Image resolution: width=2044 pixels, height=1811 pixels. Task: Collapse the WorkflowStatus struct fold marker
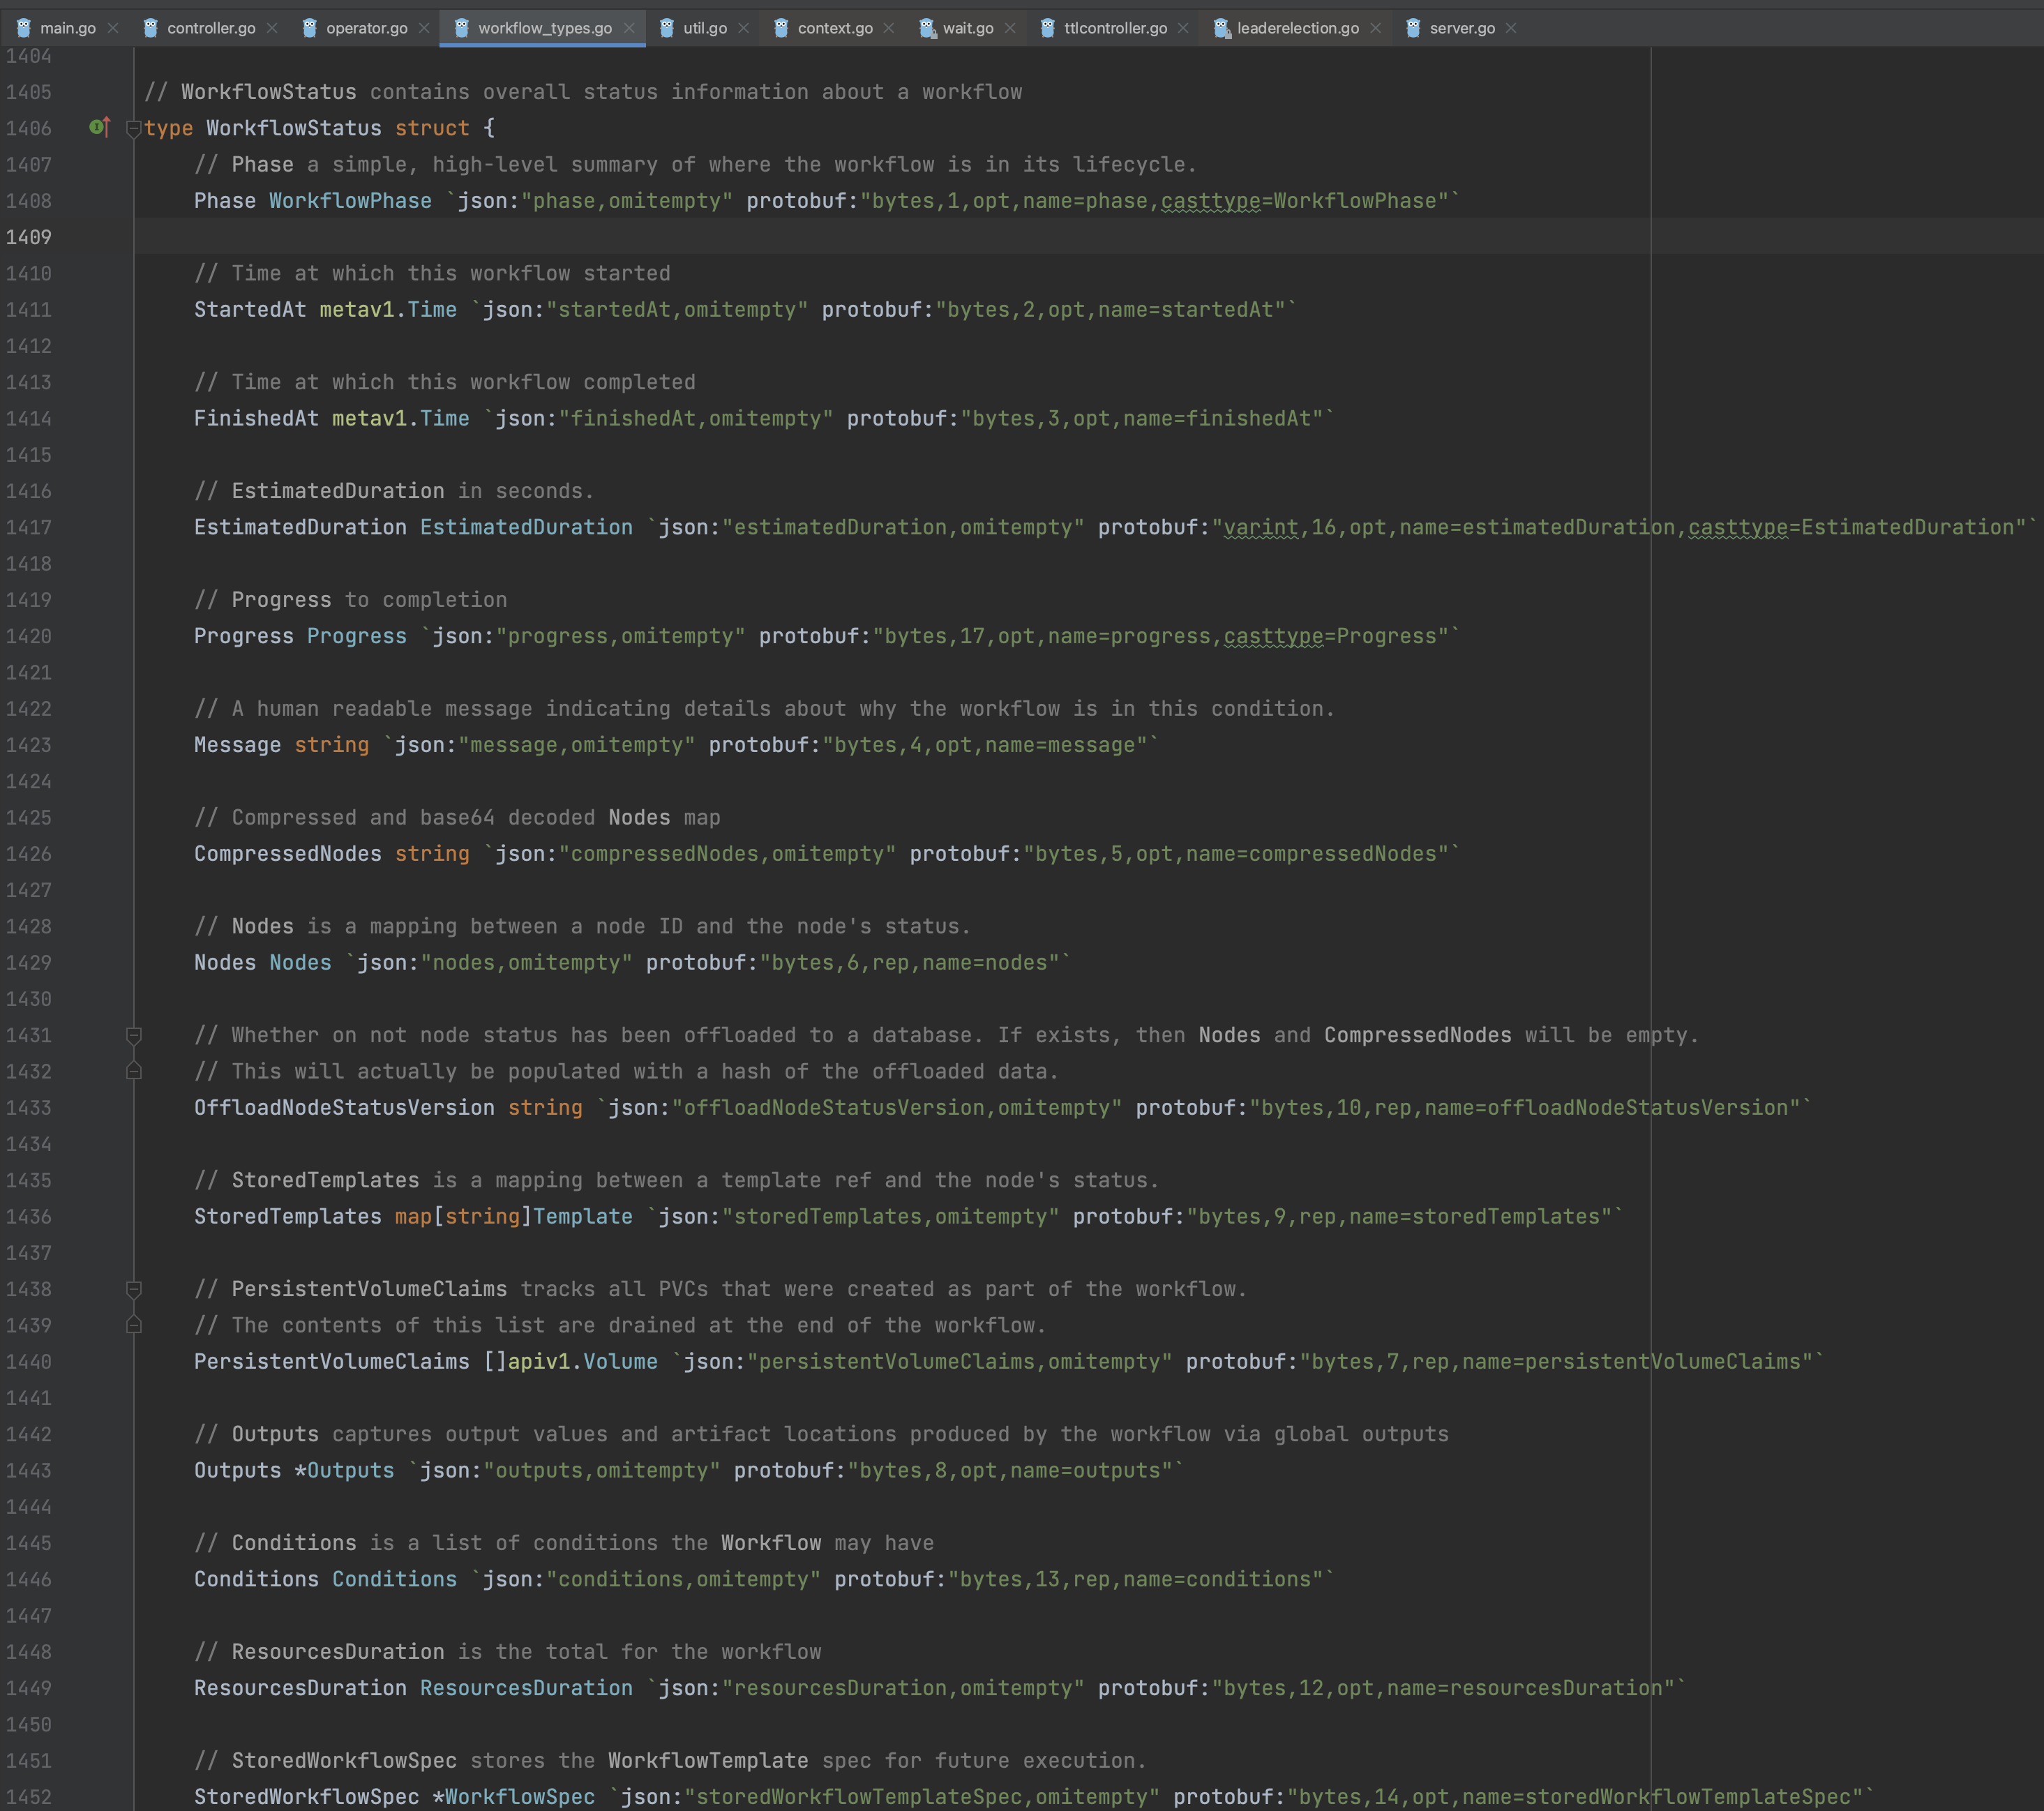(x=133, y=128)
